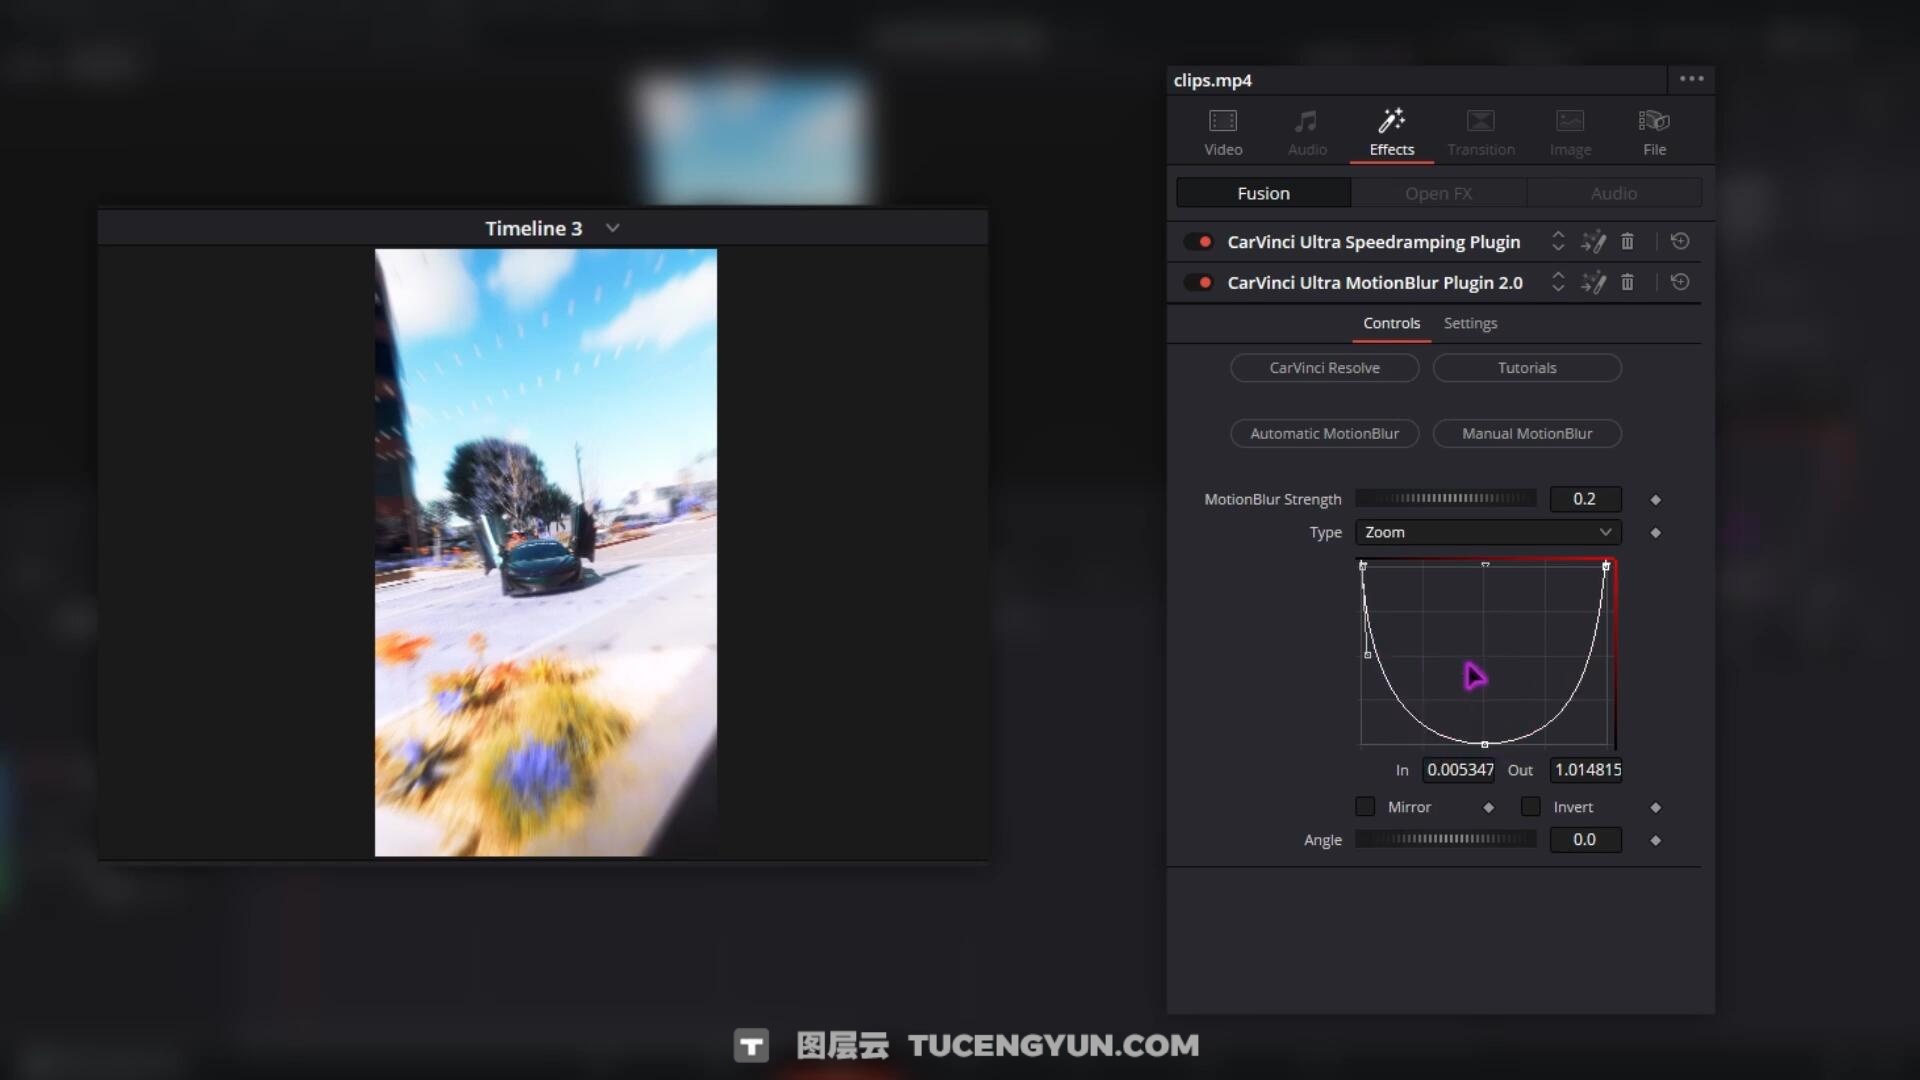Select the Fusion effects tab
Viewport: 1920px width, 1080px height.
click(x=1263, y=194)
